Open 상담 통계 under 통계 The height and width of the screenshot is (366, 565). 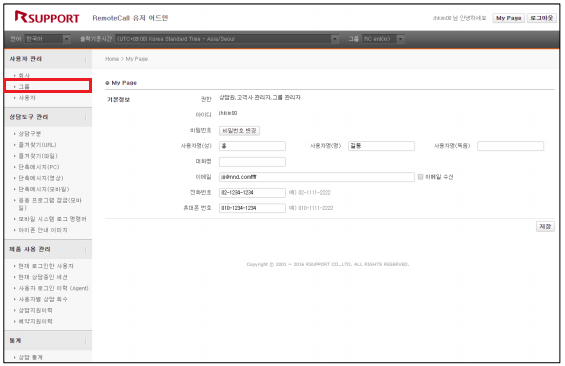coord(30,357)
